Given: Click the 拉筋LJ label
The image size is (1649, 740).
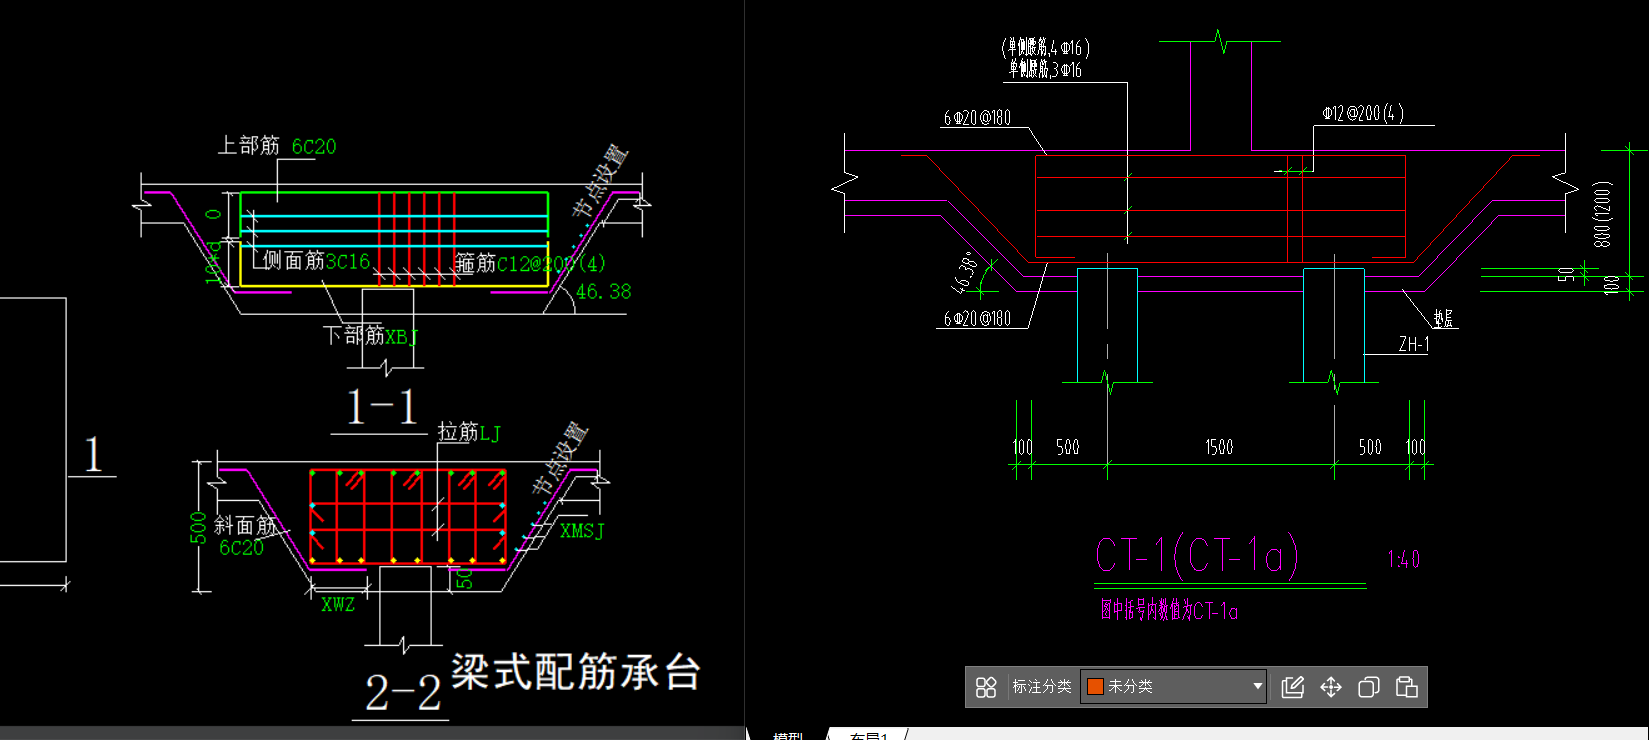Looking at the screenshot, I should 469,432.
